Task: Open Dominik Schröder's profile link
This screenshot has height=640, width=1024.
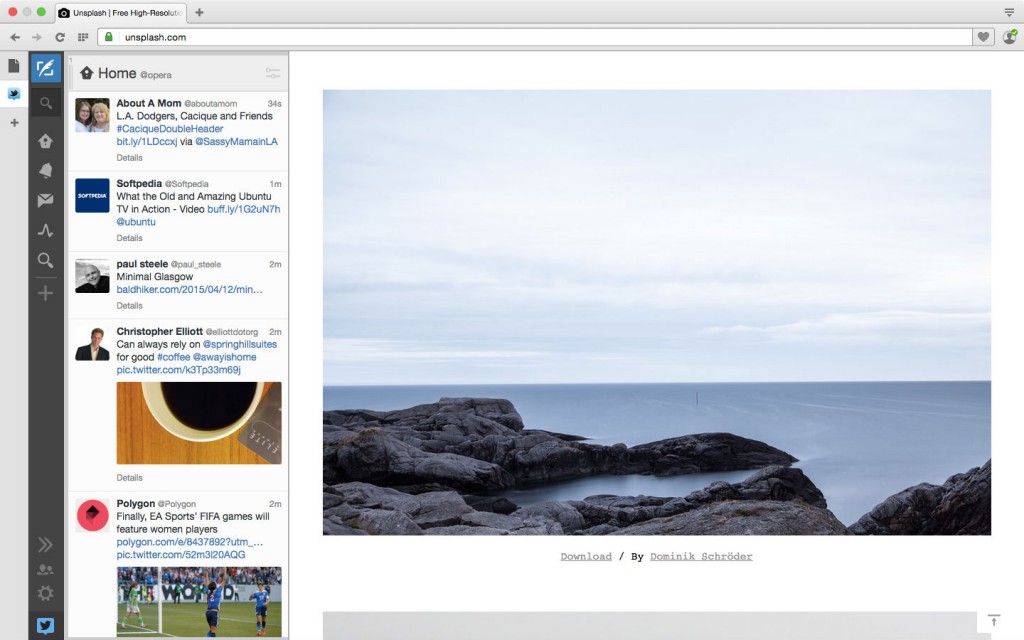Action: (x=700, y=556)
